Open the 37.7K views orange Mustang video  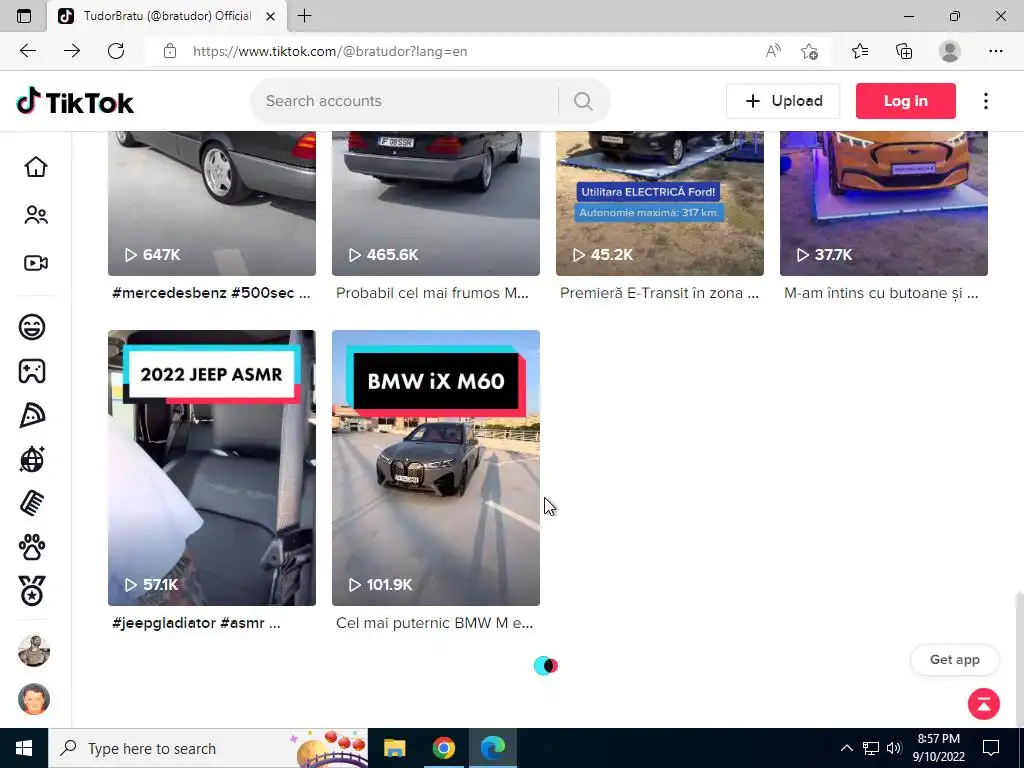click(884, 203)
